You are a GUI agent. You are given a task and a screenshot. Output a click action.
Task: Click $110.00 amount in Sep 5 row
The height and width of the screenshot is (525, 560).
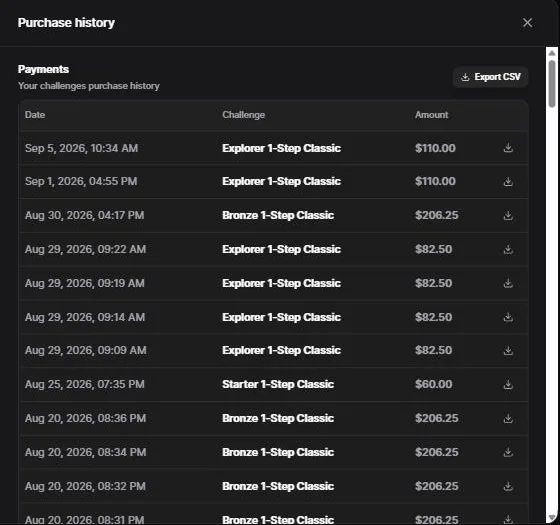click(x=435, y=148)
